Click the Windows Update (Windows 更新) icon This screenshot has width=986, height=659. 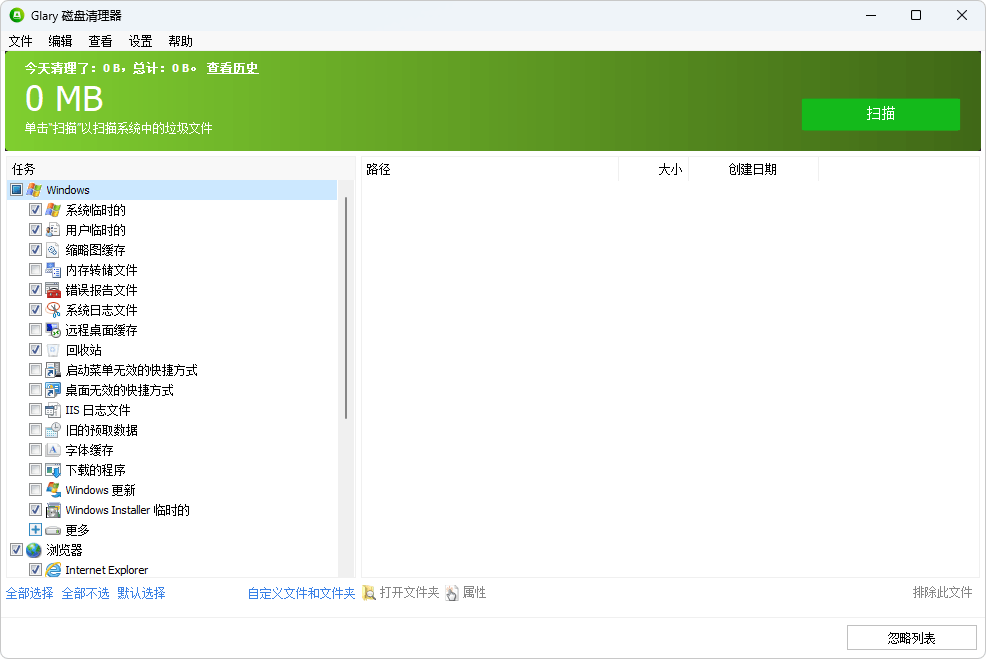pos(53,490)
